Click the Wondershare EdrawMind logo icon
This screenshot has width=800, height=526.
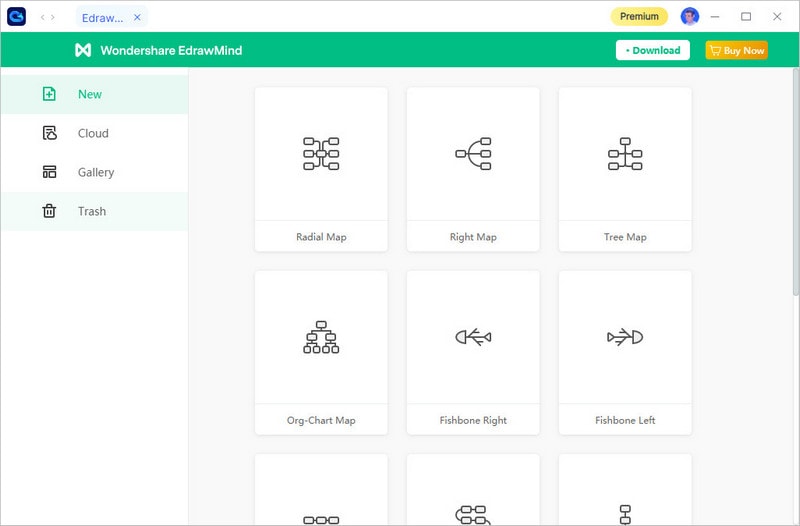click(x=83, y=50)
